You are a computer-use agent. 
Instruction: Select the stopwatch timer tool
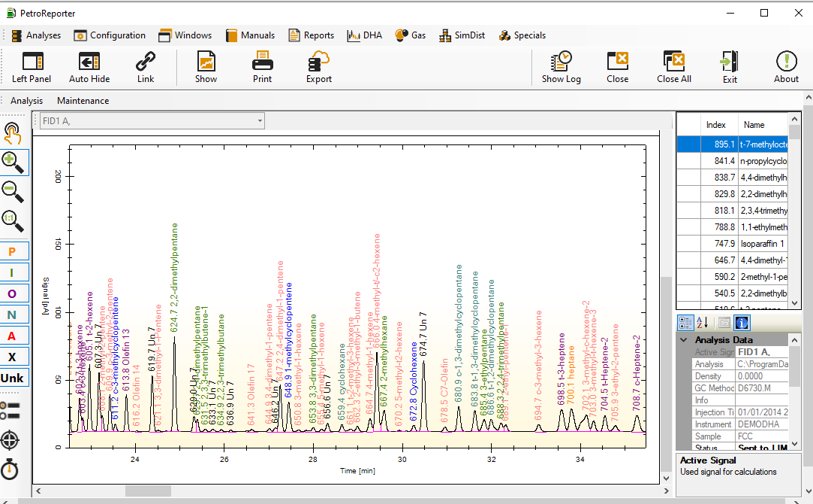[x=10, y=469]
